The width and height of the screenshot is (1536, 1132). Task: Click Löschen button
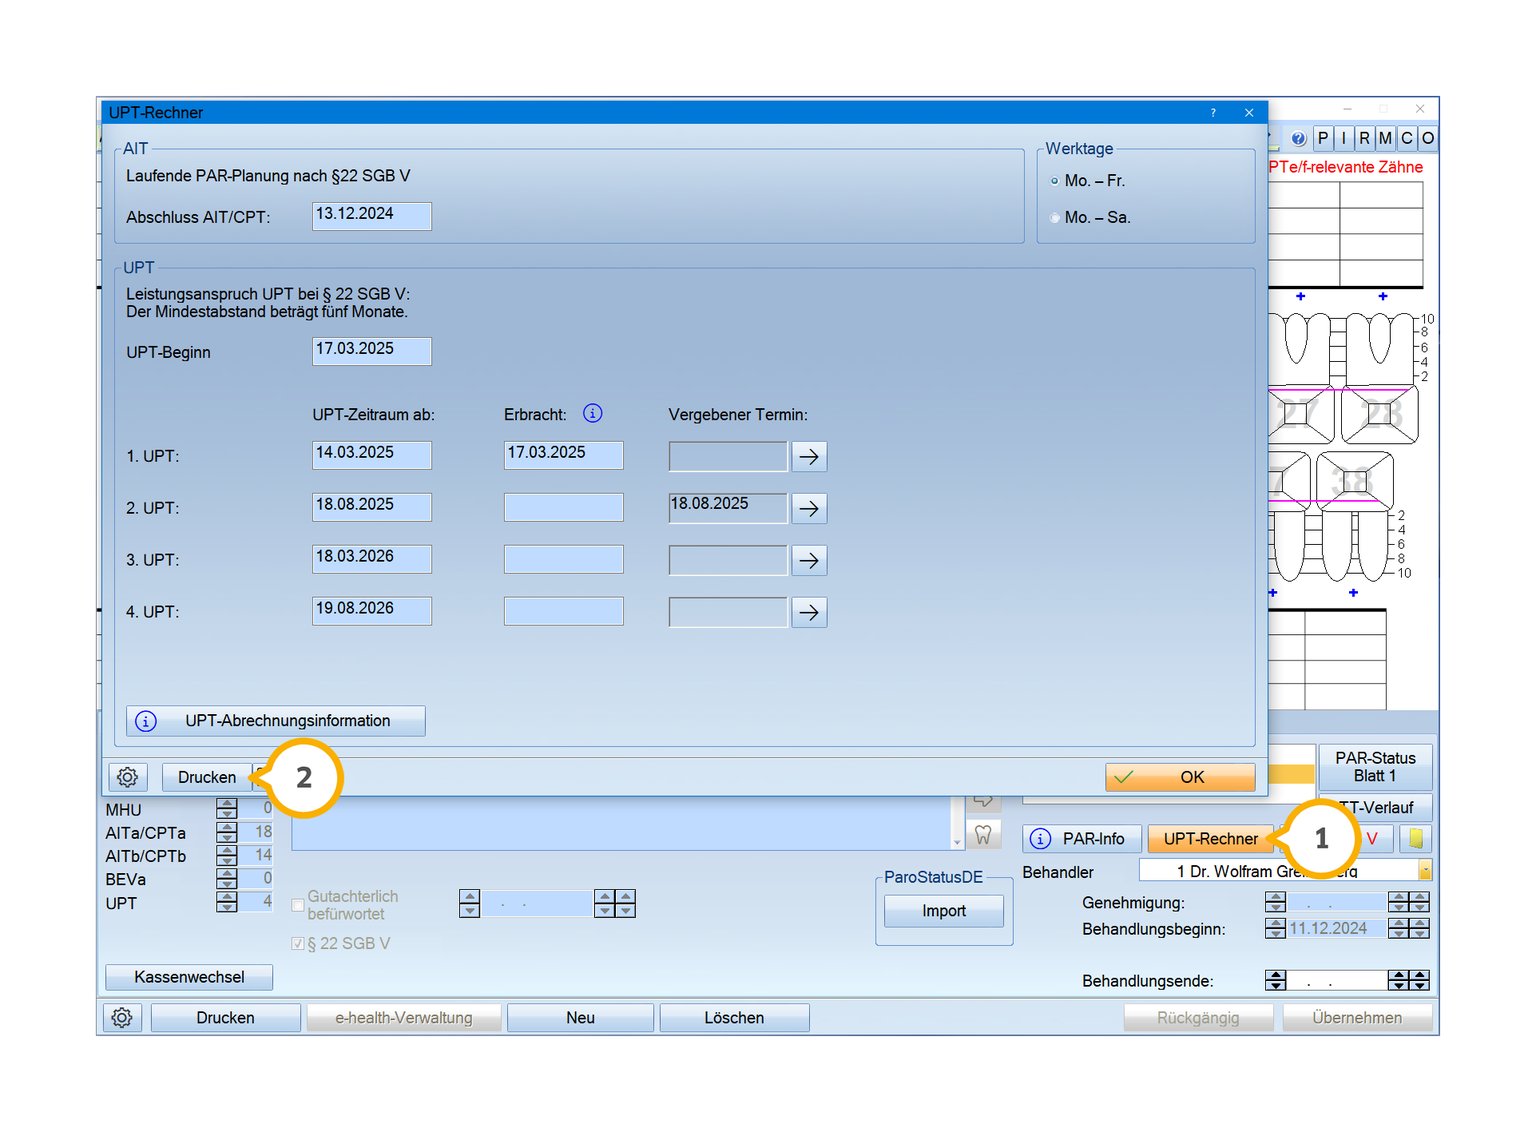click(734, 1018)
